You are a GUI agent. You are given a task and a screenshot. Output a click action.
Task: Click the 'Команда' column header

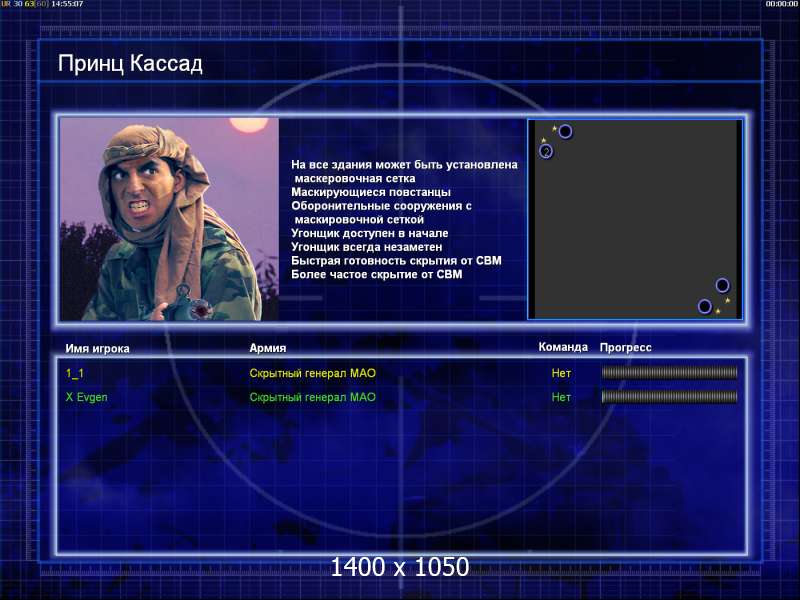pos(563,347)
